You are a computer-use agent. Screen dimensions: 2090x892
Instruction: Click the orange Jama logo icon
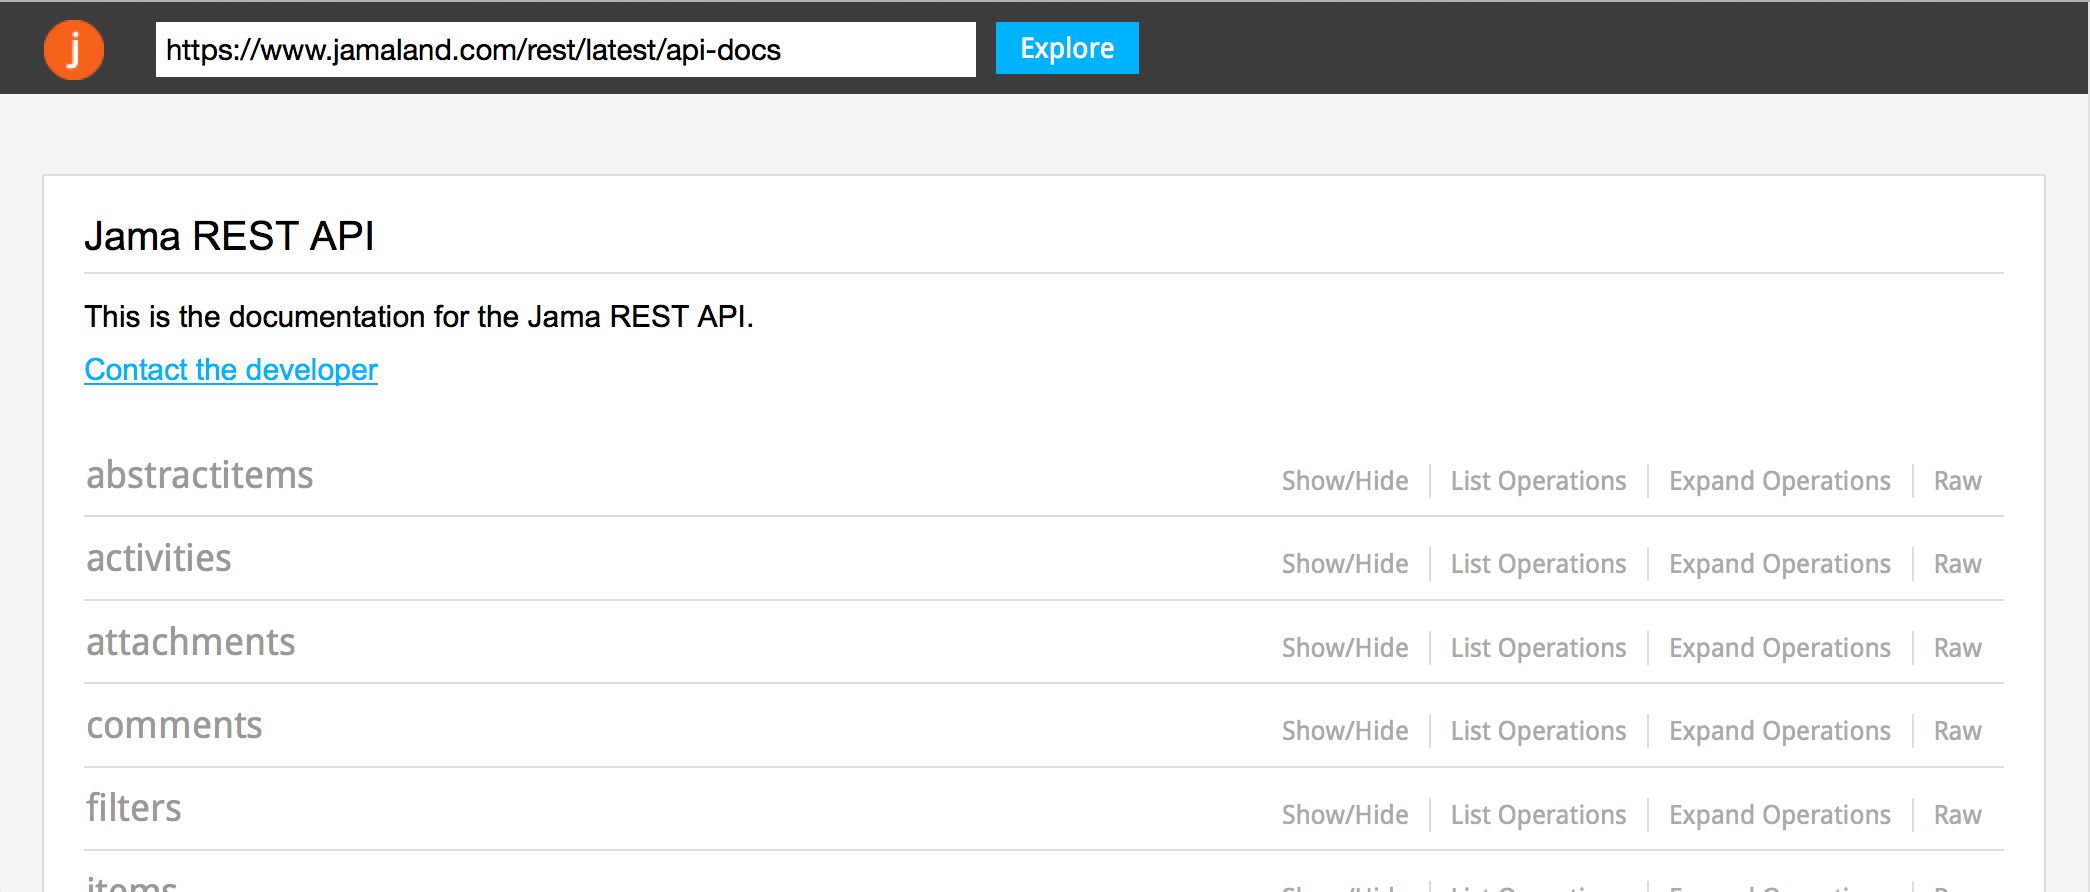pos(74,49)
